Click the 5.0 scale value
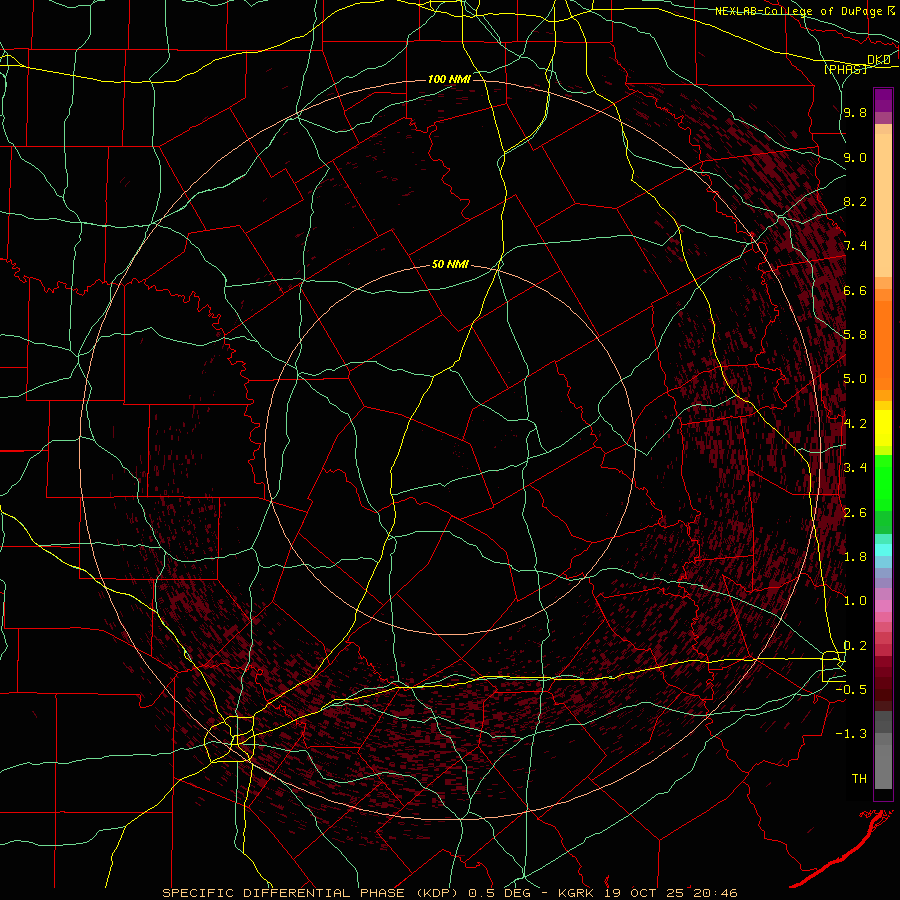The image size is (900, 900). [855, 379]
